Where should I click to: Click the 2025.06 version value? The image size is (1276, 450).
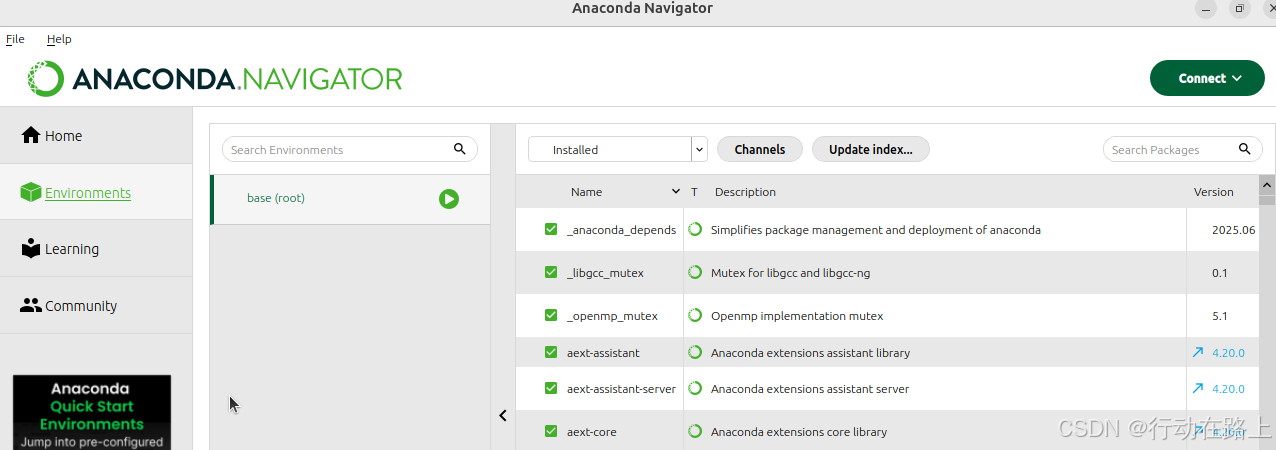pyautogui.click(x=1233, y=230)
